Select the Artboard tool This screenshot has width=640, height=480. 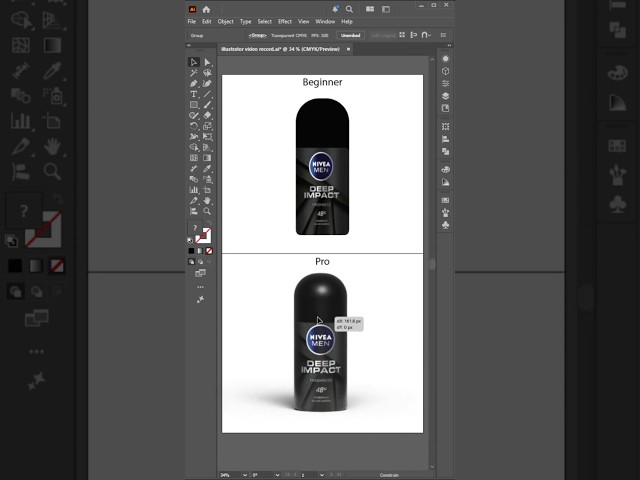point(207,190)
